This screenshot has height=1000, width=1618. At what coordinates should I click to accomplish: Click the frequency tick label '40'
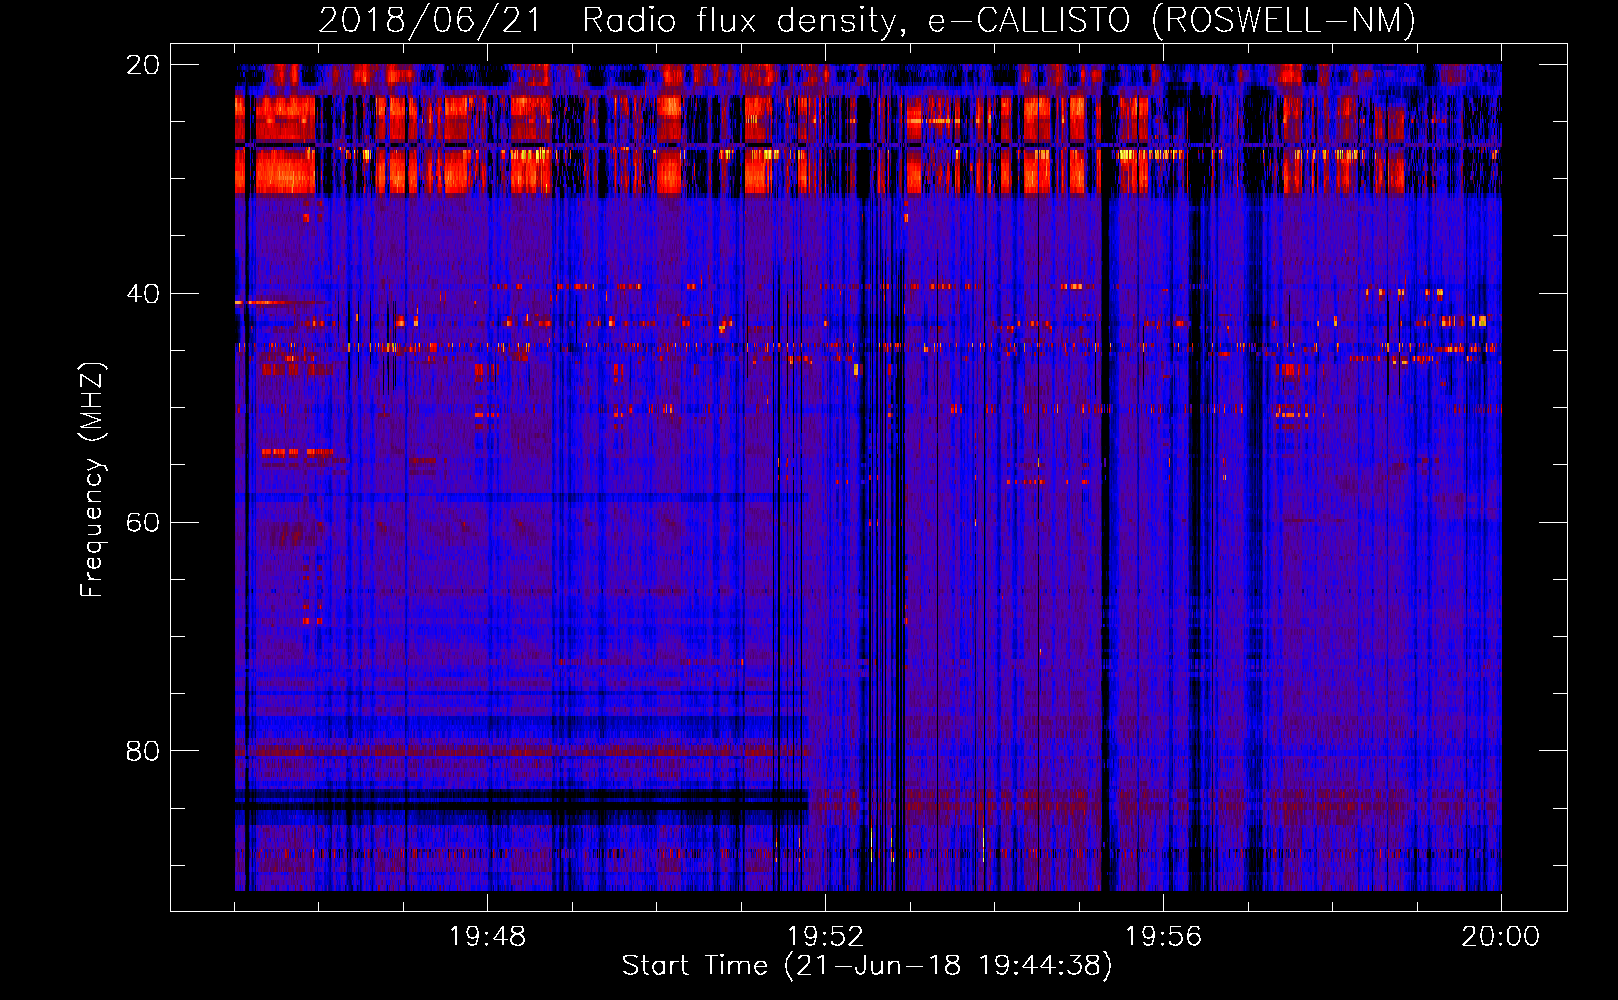click(x=143, y=294)
